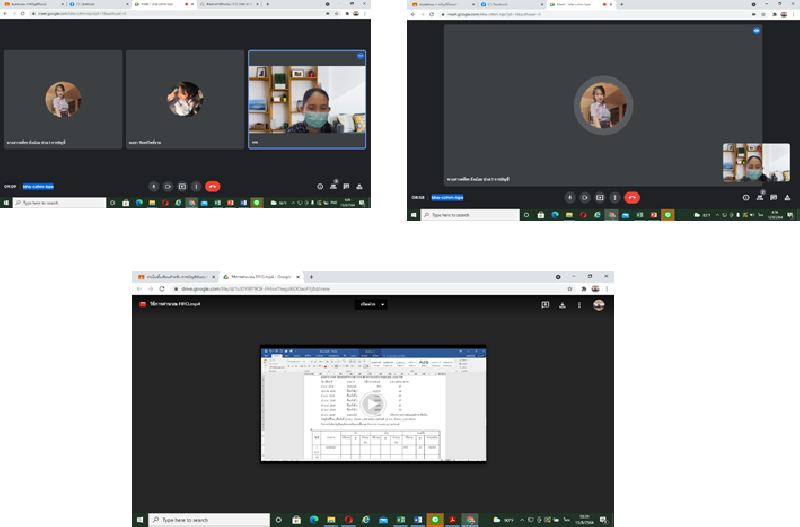Open the add comment icon in Drive viewer
Image resolution: width=800 pixels, height=527 pixels.
tap(545, 304)
